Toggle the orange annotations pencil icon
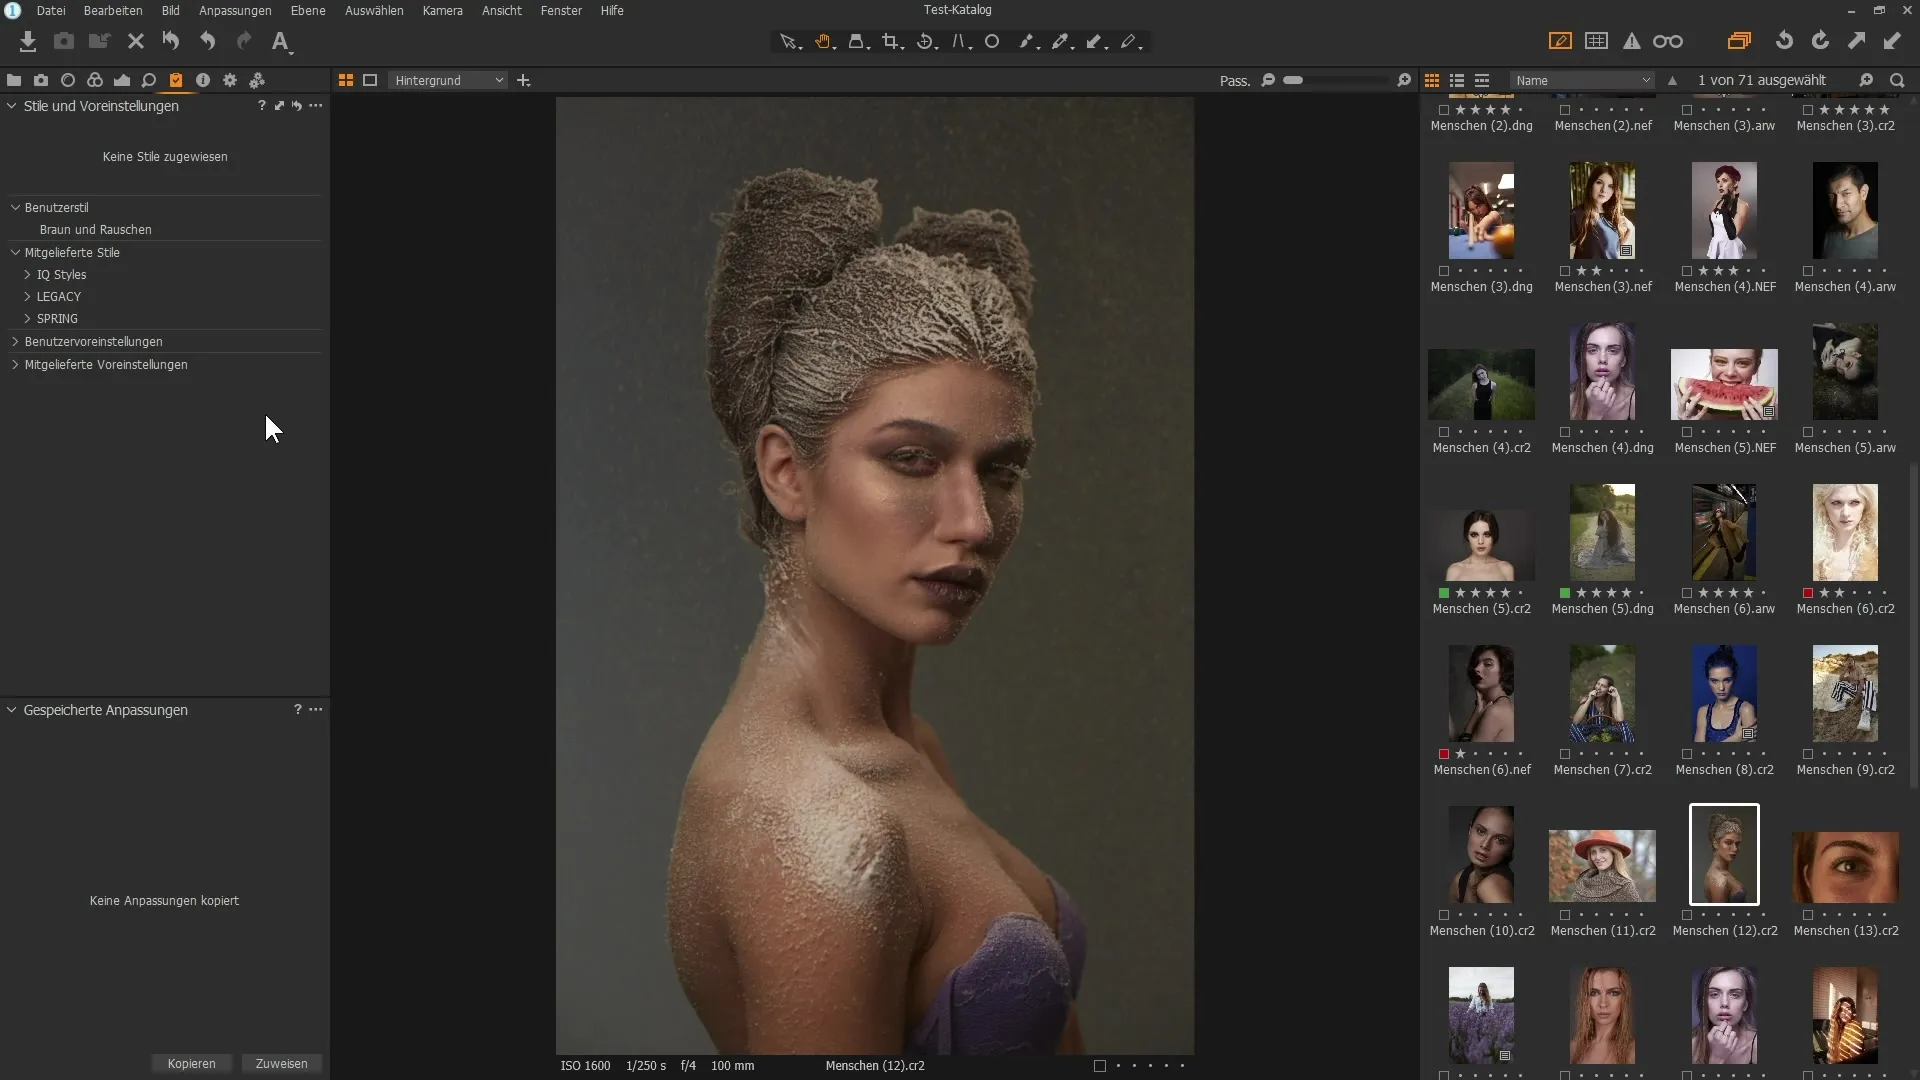This screenshot has height=1080, width=1920. pos(1560,41)
